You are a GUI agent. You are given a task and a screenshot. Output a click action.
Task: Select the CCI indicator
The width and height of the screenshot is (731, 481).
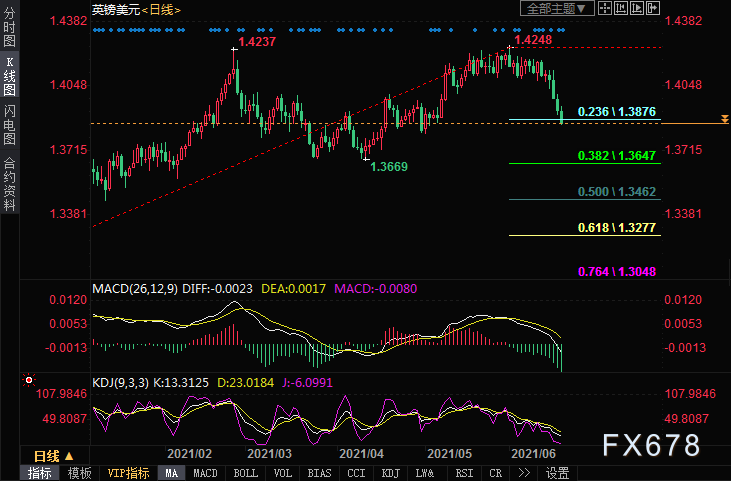click(356, 473)
